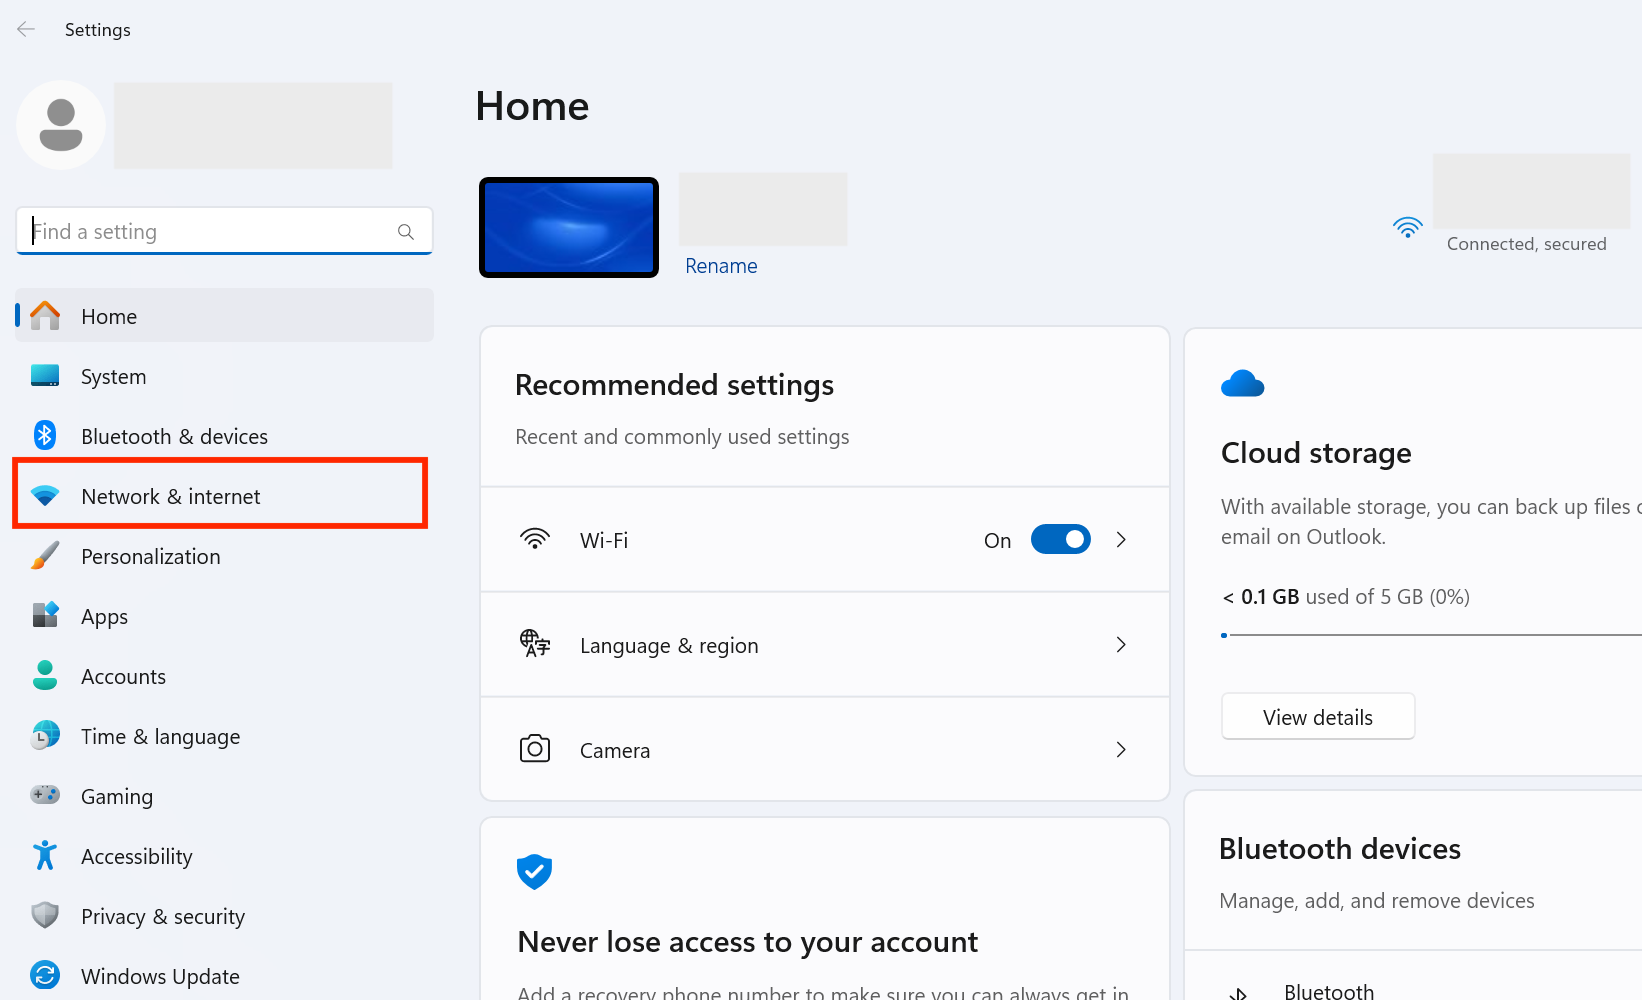Click the back arrow in Settings header
This screenshot has width=1642, height=1000.
(26, 30)
